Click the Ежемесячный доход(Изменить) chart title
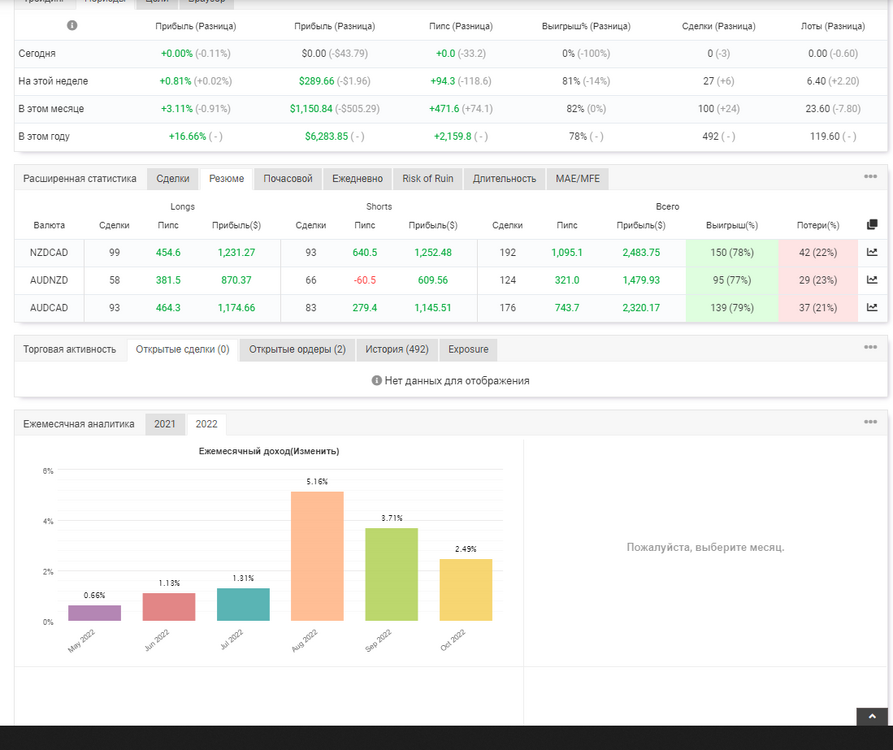This screenshot has width=893, height=750. tap(269, 451)
